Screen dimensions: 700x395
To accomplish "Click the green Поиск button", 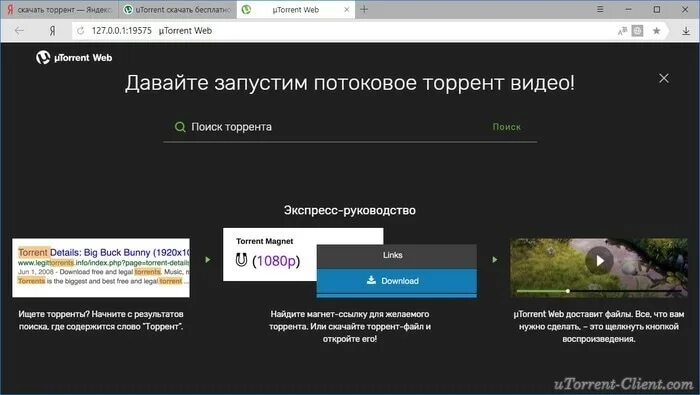I will coord(507,127).
